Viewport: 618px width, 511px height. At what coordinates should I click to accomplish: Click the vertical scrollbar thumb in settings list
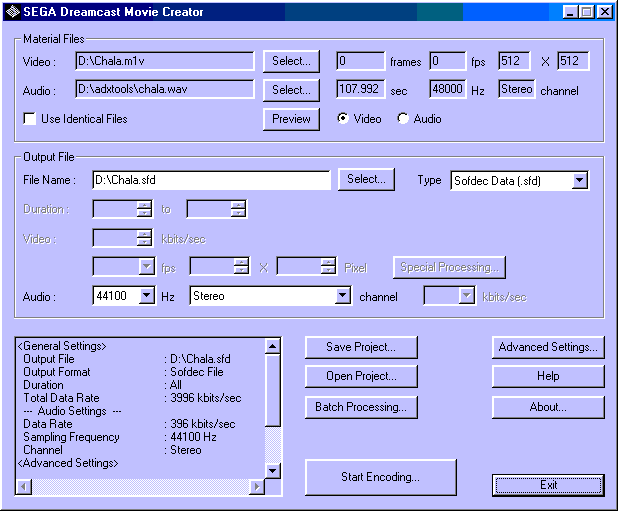(272, 390)
